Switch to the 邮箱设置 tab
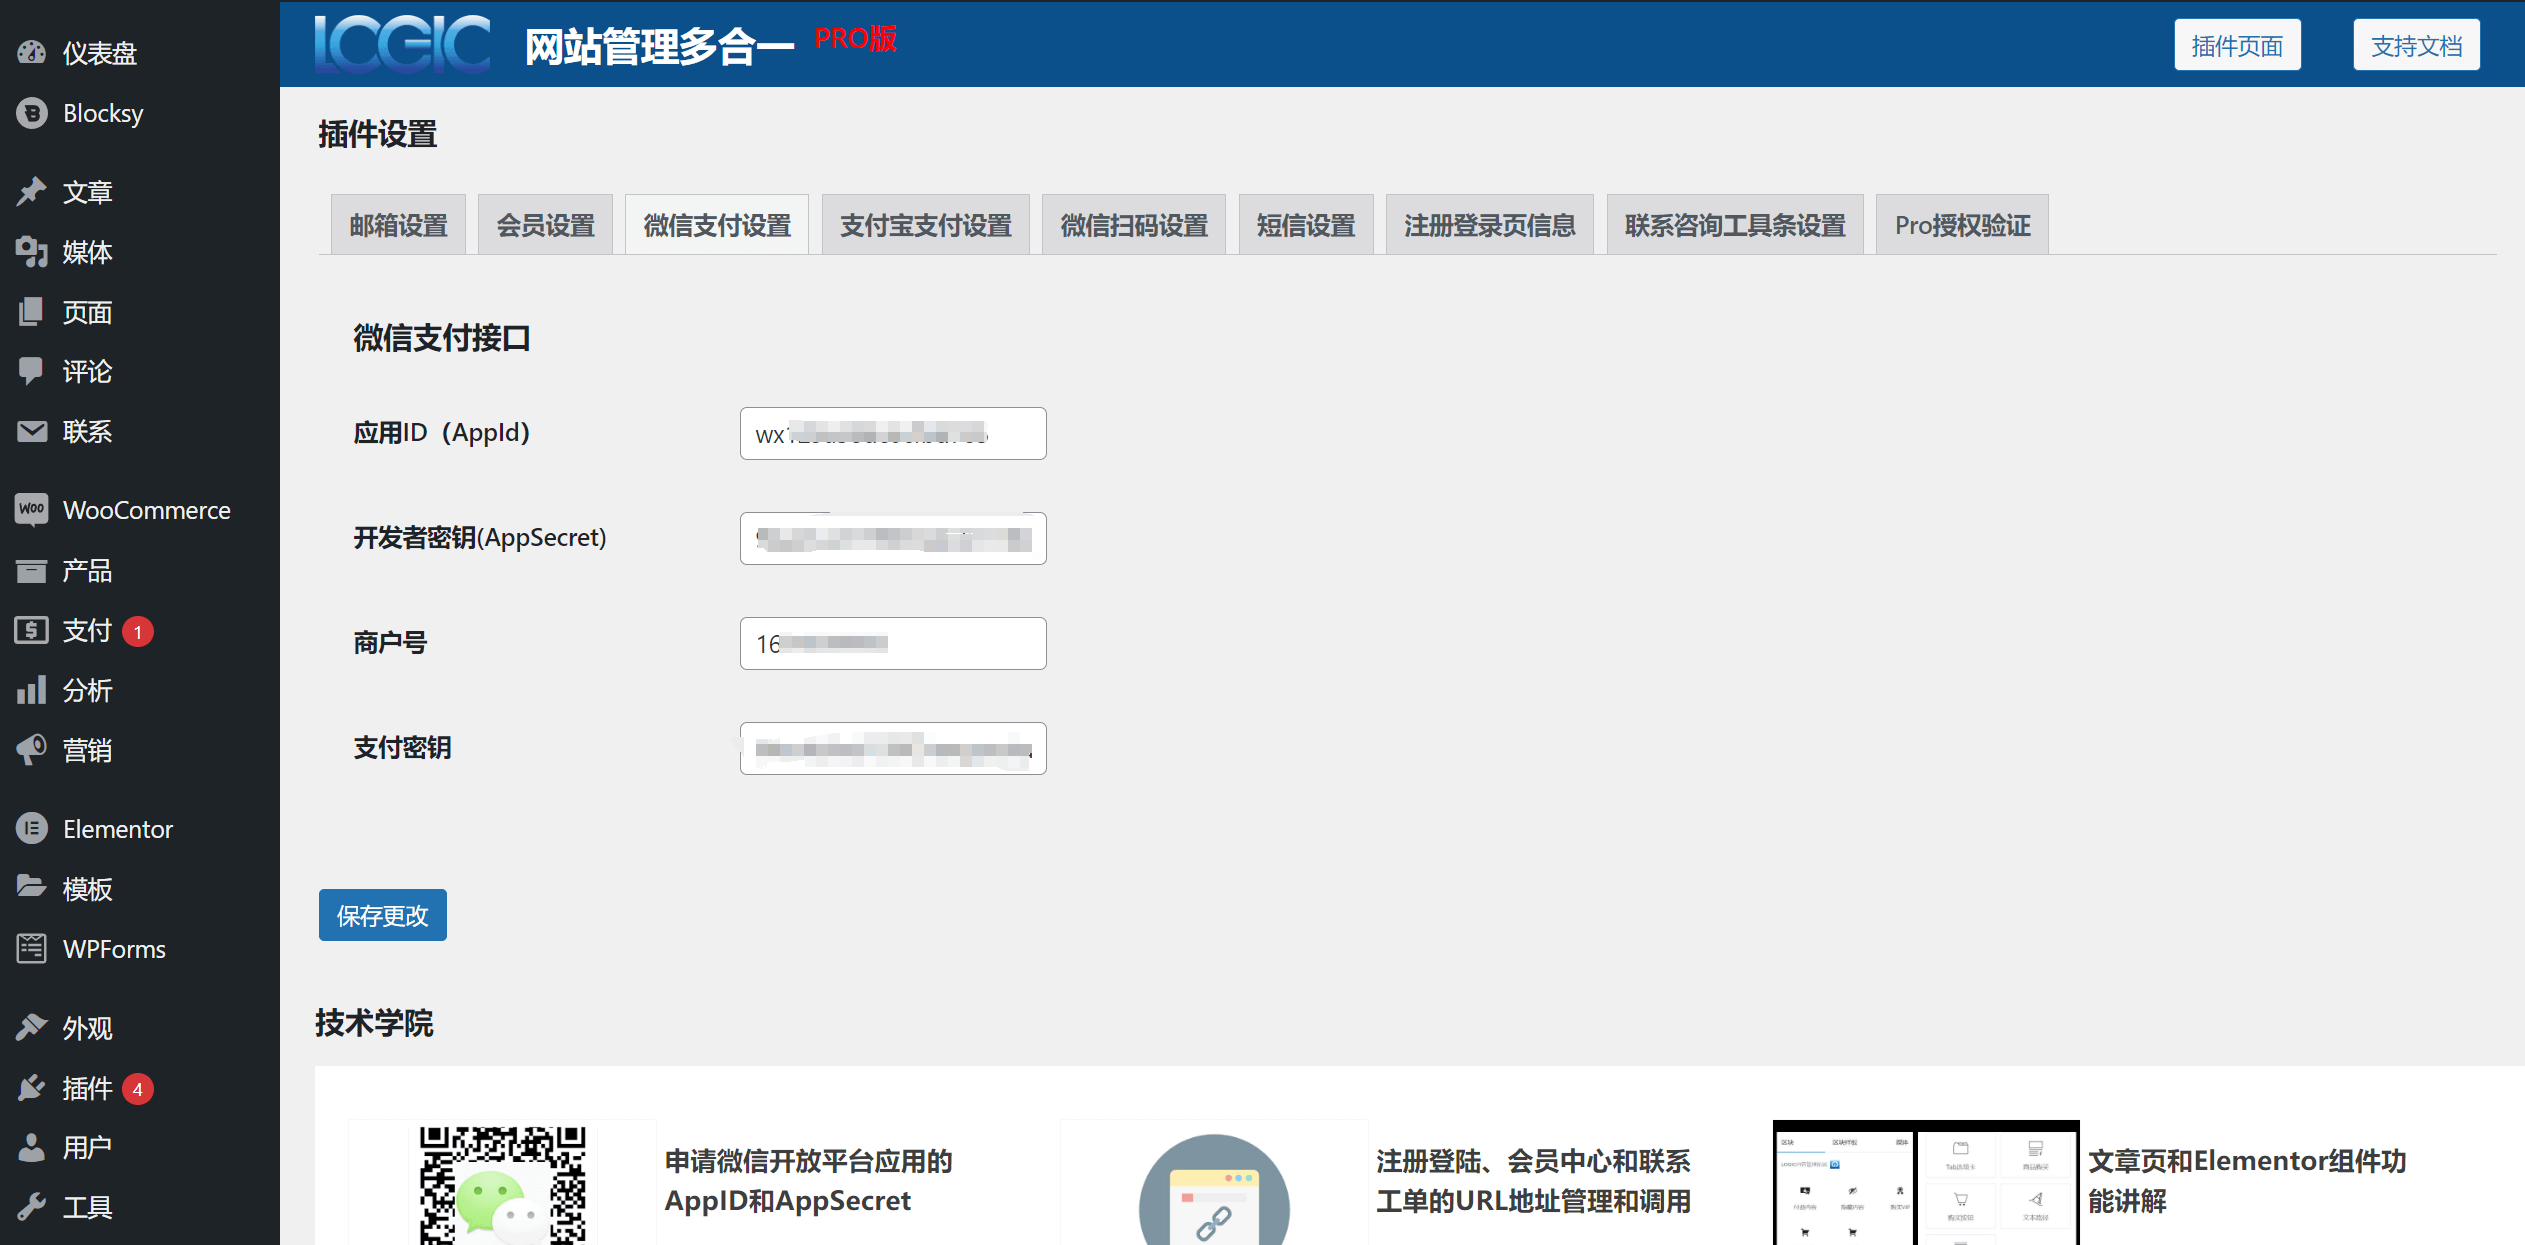 tap(398, 225)
